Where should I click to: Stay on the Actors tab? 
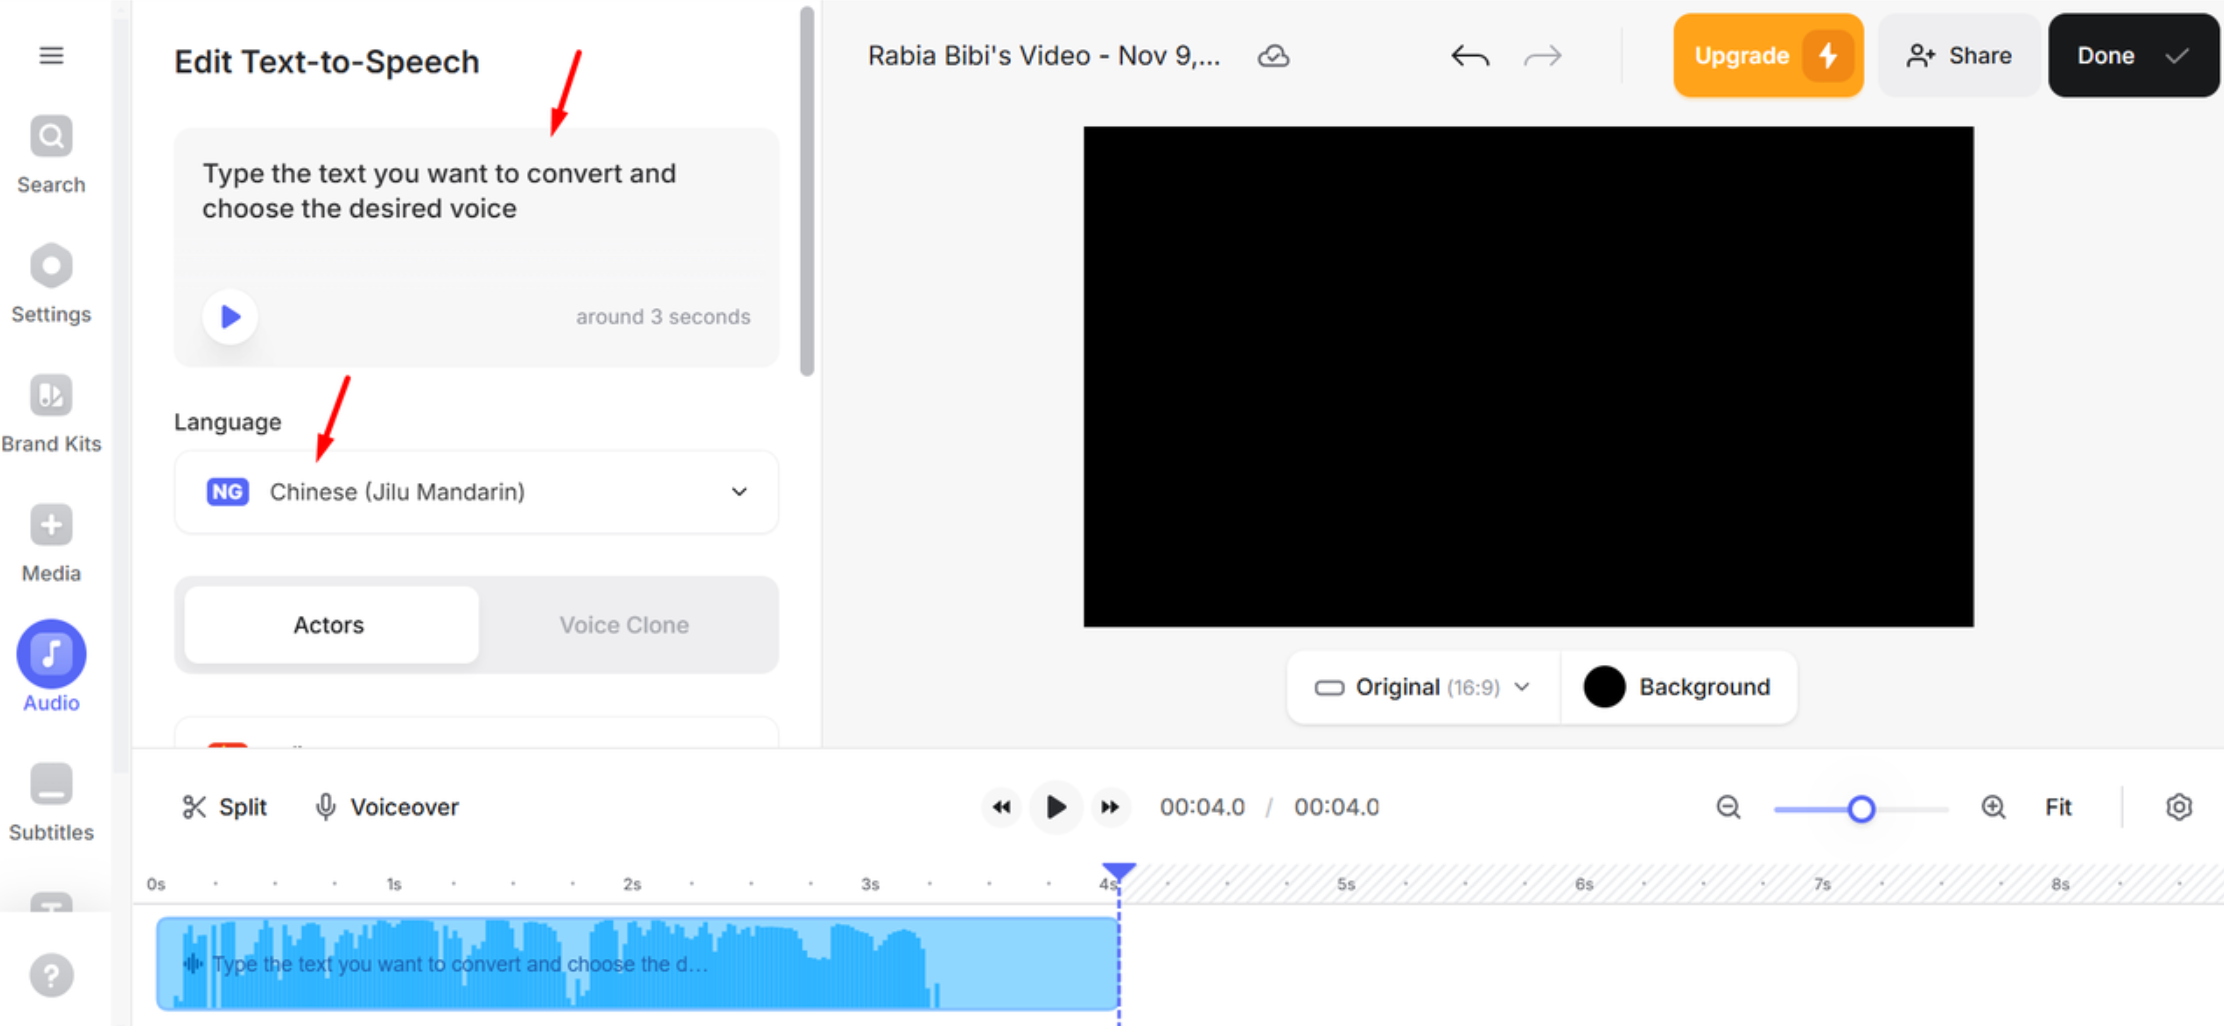point(329,624)
